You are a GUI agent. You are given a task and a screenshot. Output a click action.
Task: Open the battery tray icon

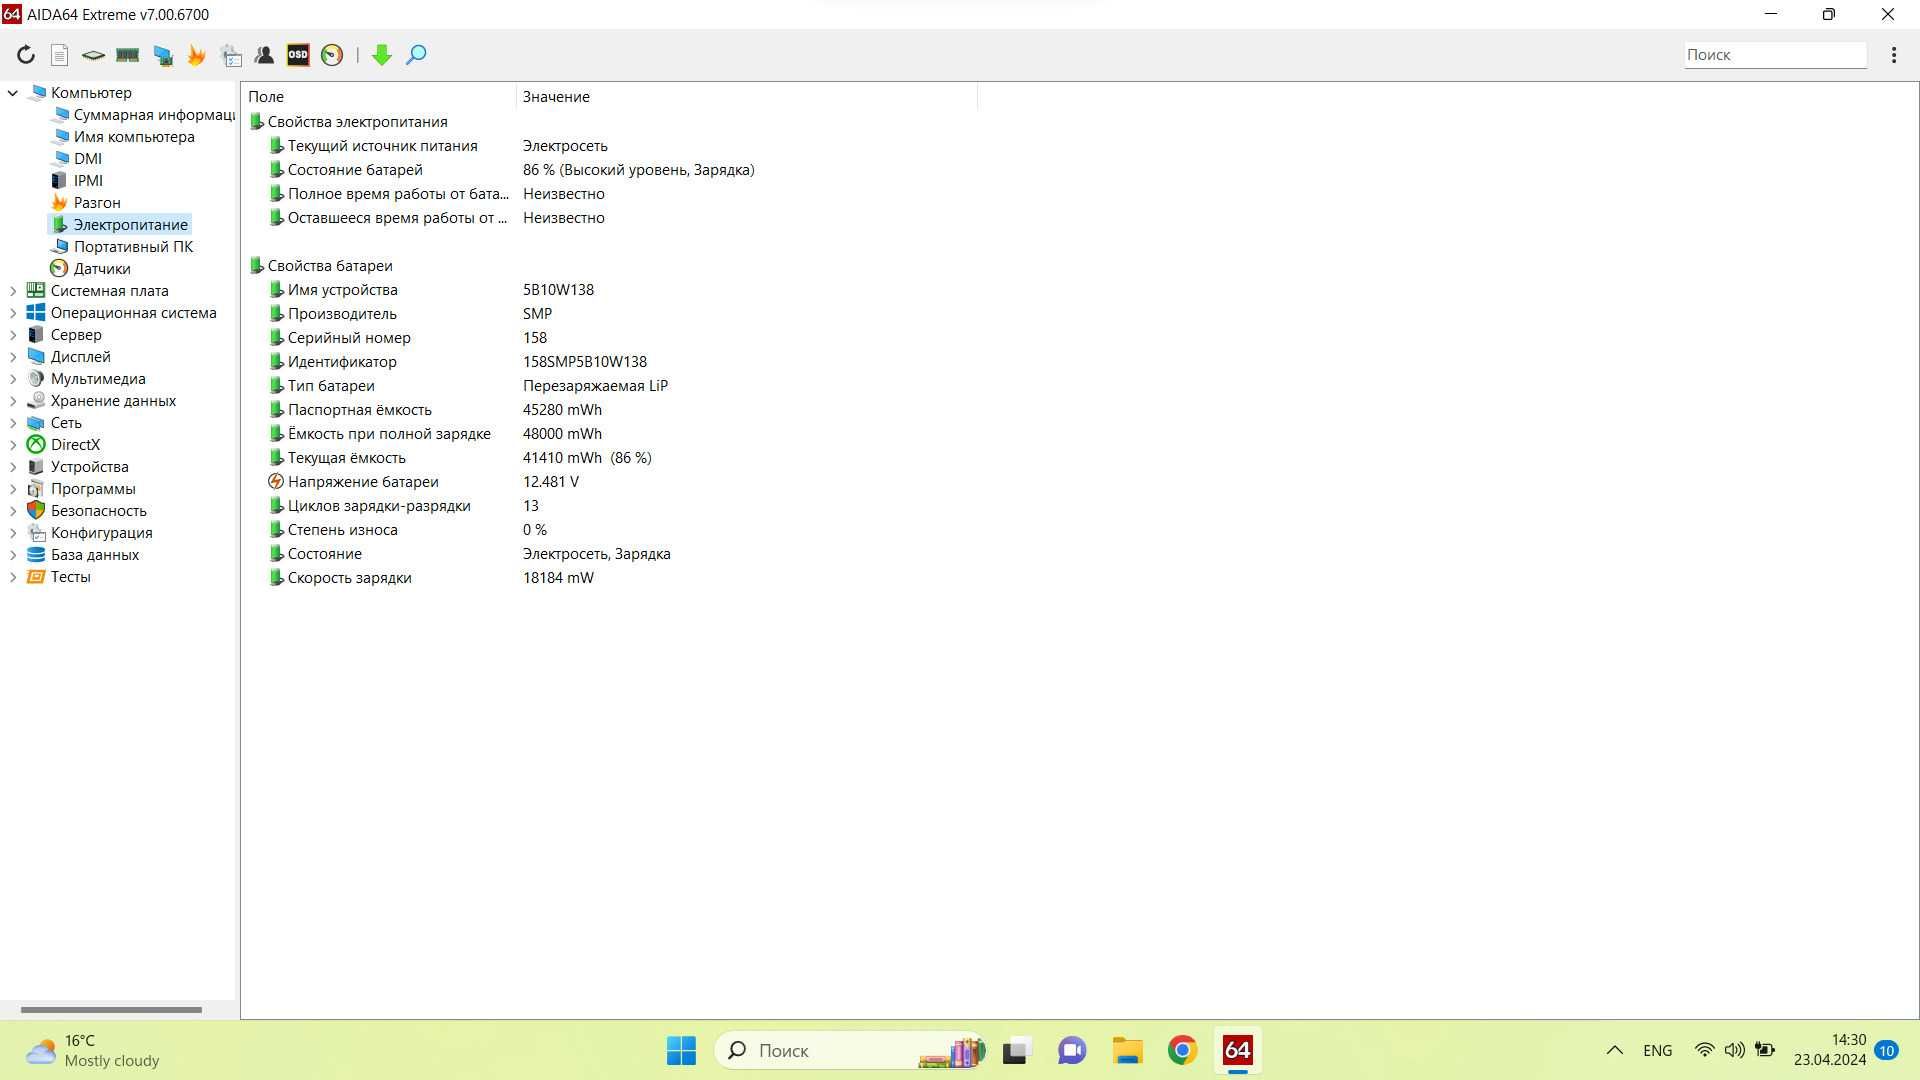point(1765,1051)
